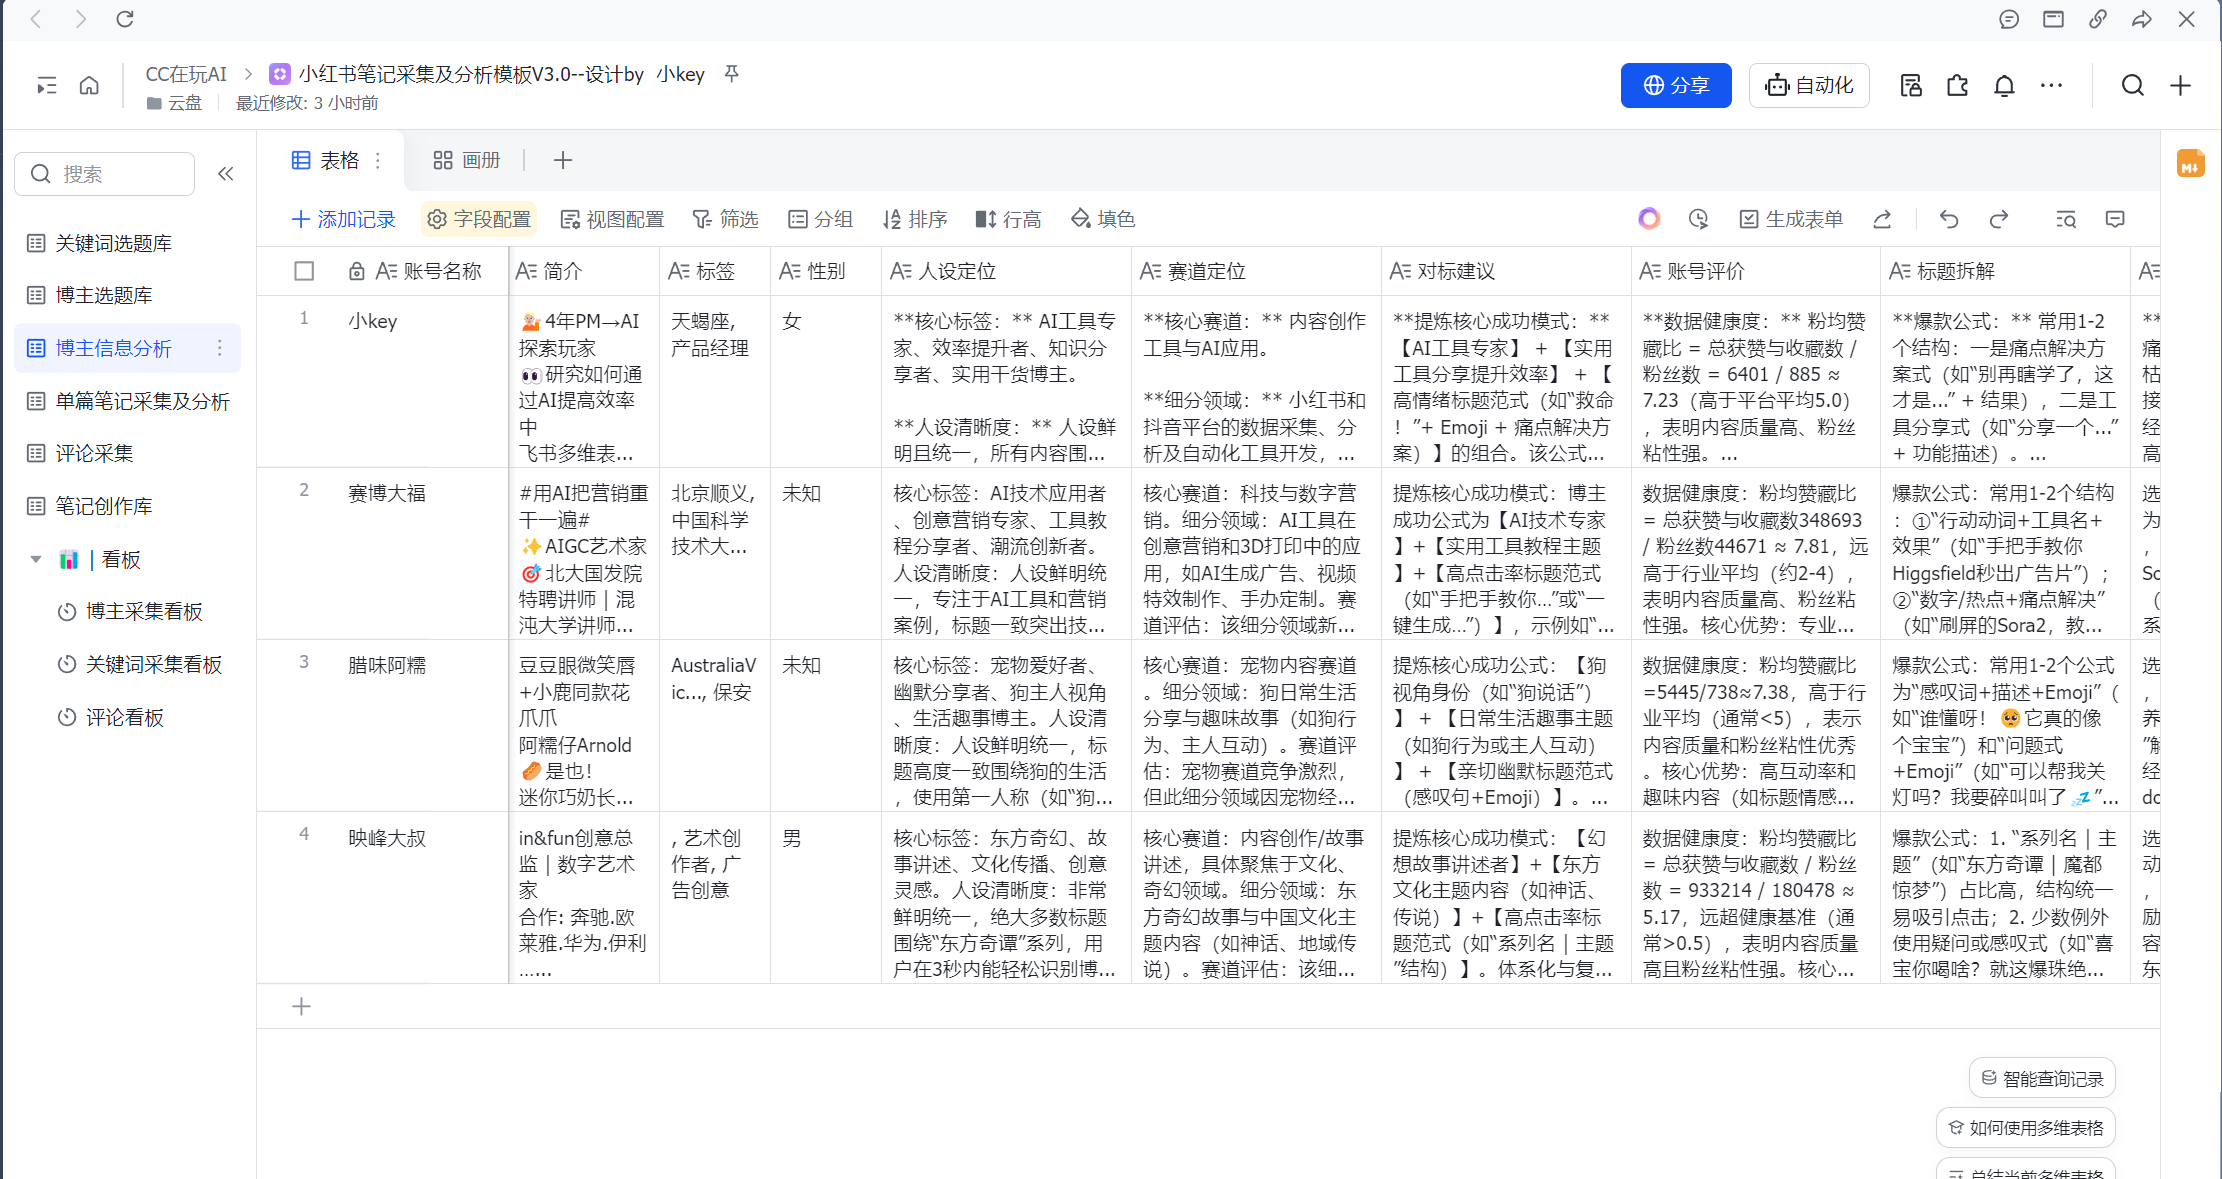2222x1179 pixels.
Task: Open 单篇笔记采集及分析 table in sidebar
Action: pos(142,401)
